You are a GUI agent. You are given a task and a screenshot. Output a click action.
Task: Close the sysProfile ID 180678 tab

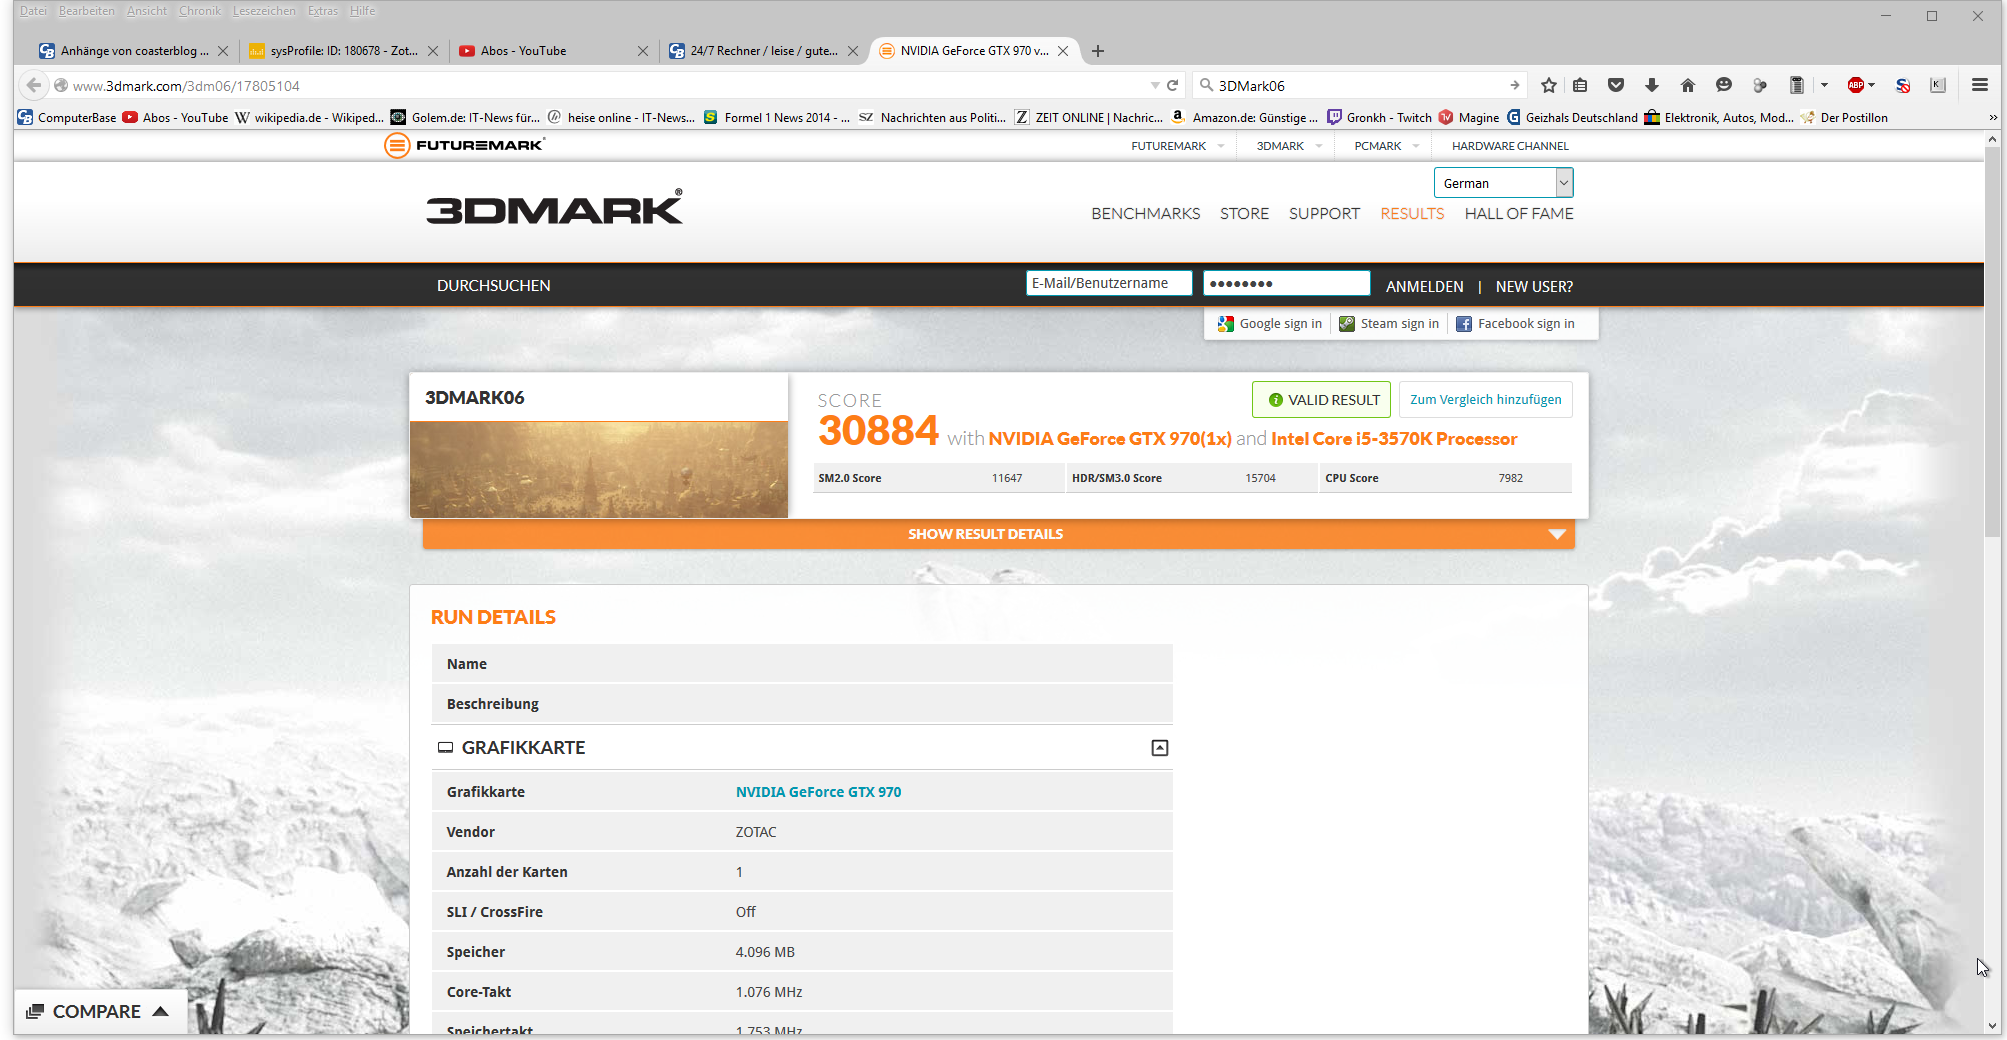coord(433,51)
